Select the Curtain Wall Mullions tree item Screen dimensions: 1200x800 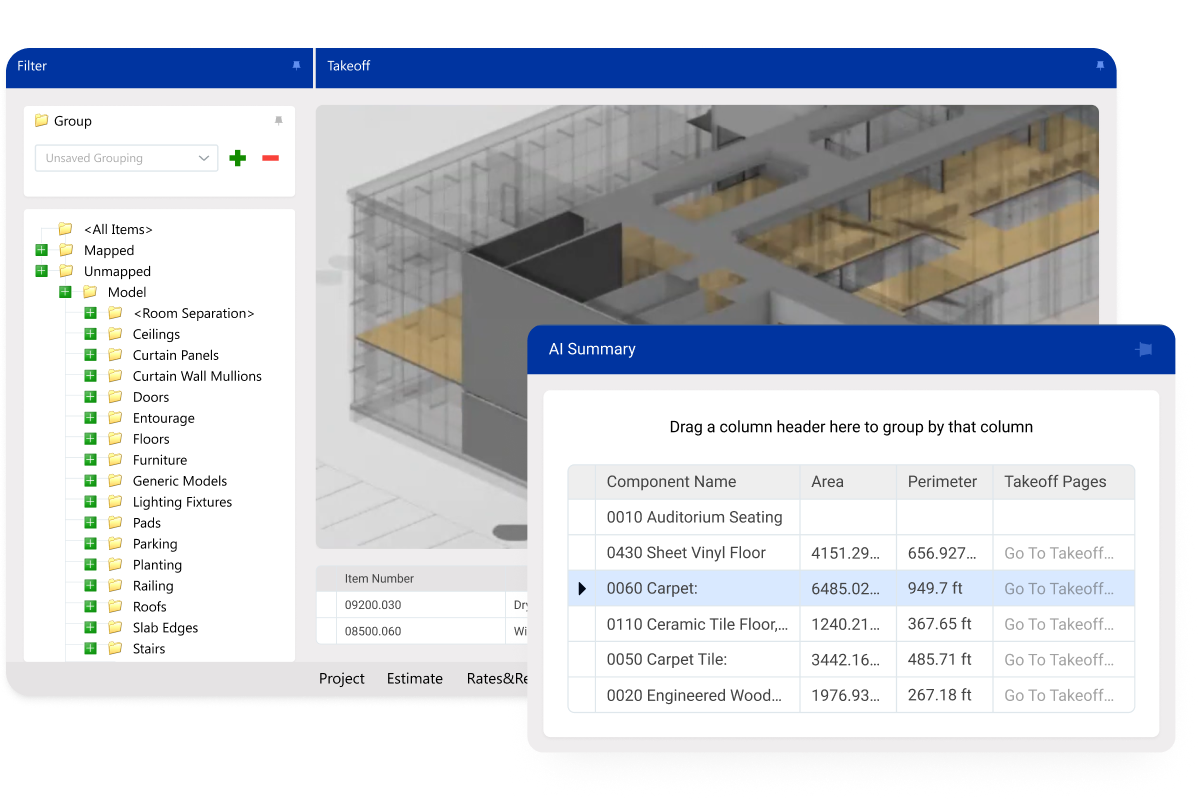click(x=197, y=376)
